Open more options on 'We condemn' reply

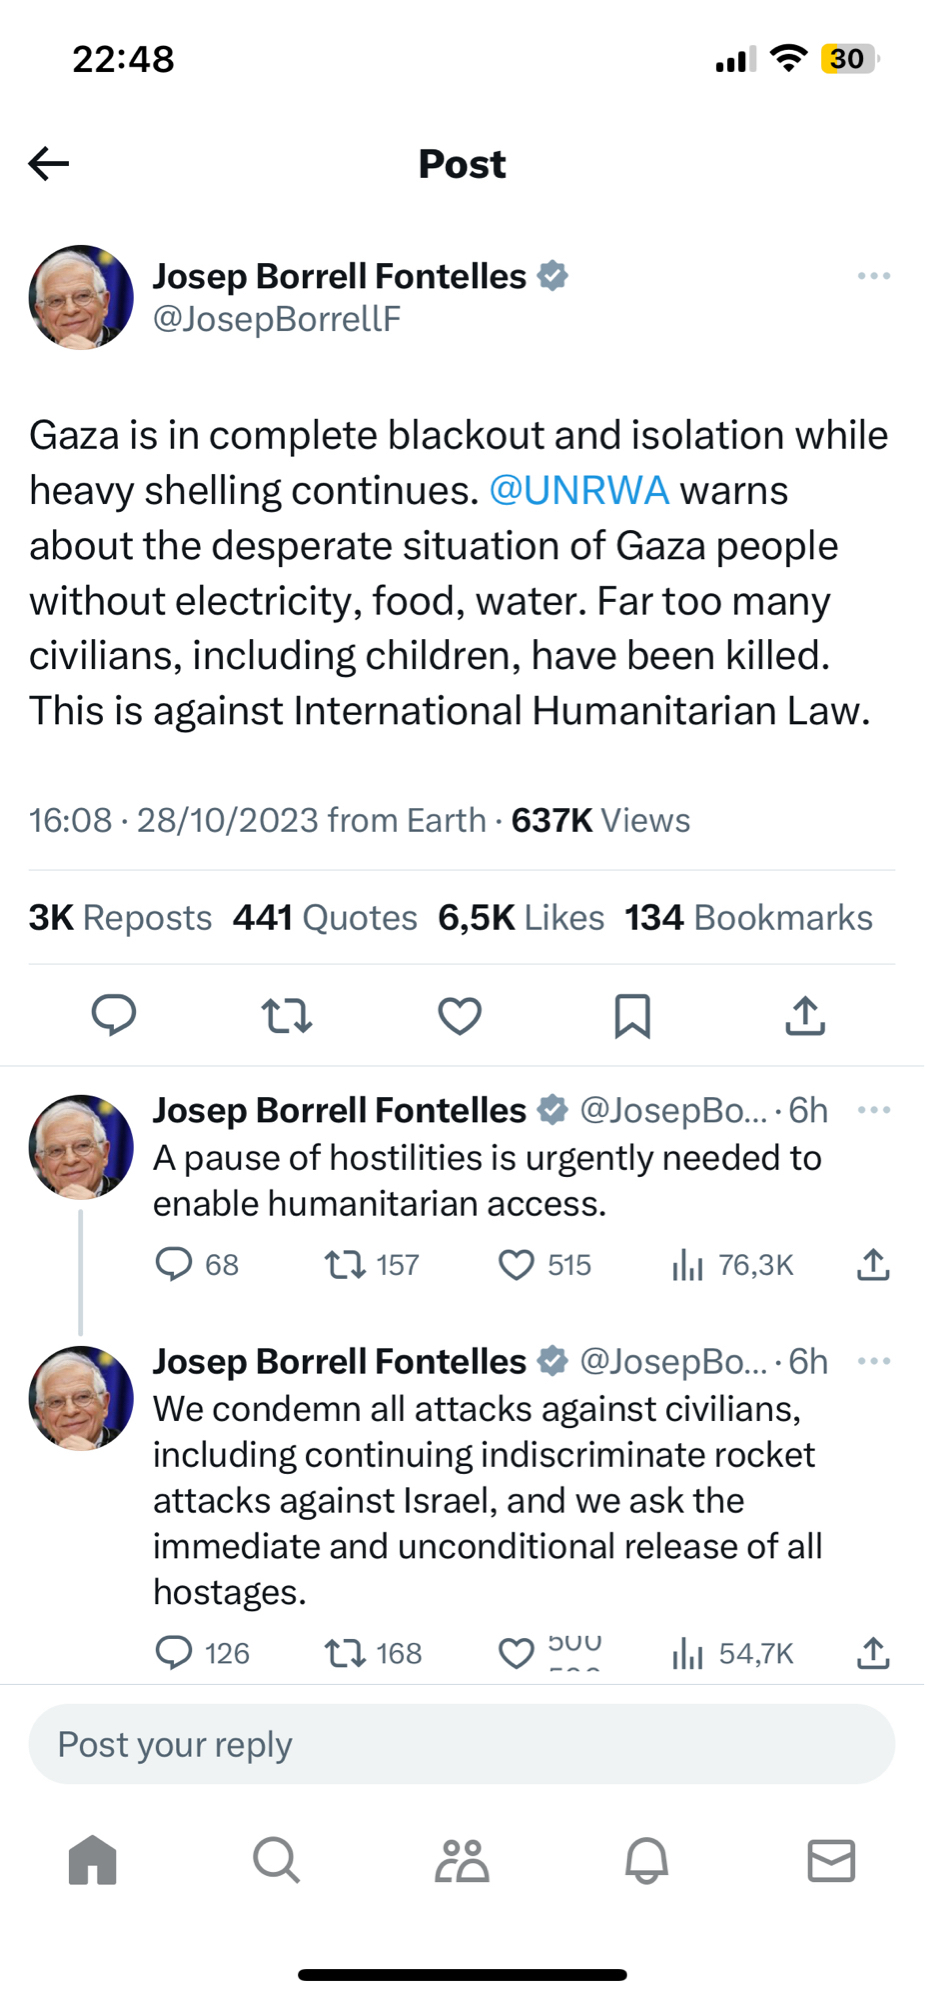coord(873,1361)
